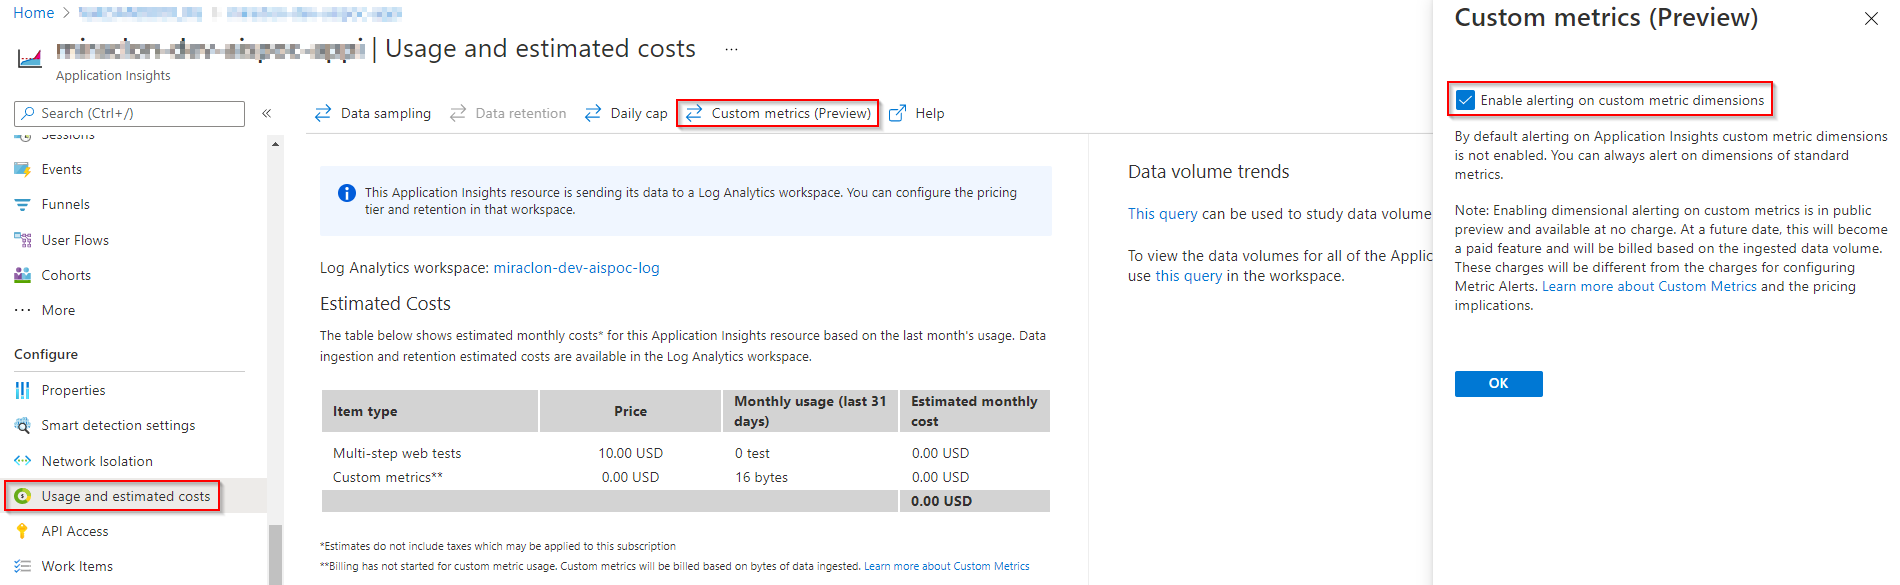
Task: Select the Cohorts icon
Action: click(23, 275)
